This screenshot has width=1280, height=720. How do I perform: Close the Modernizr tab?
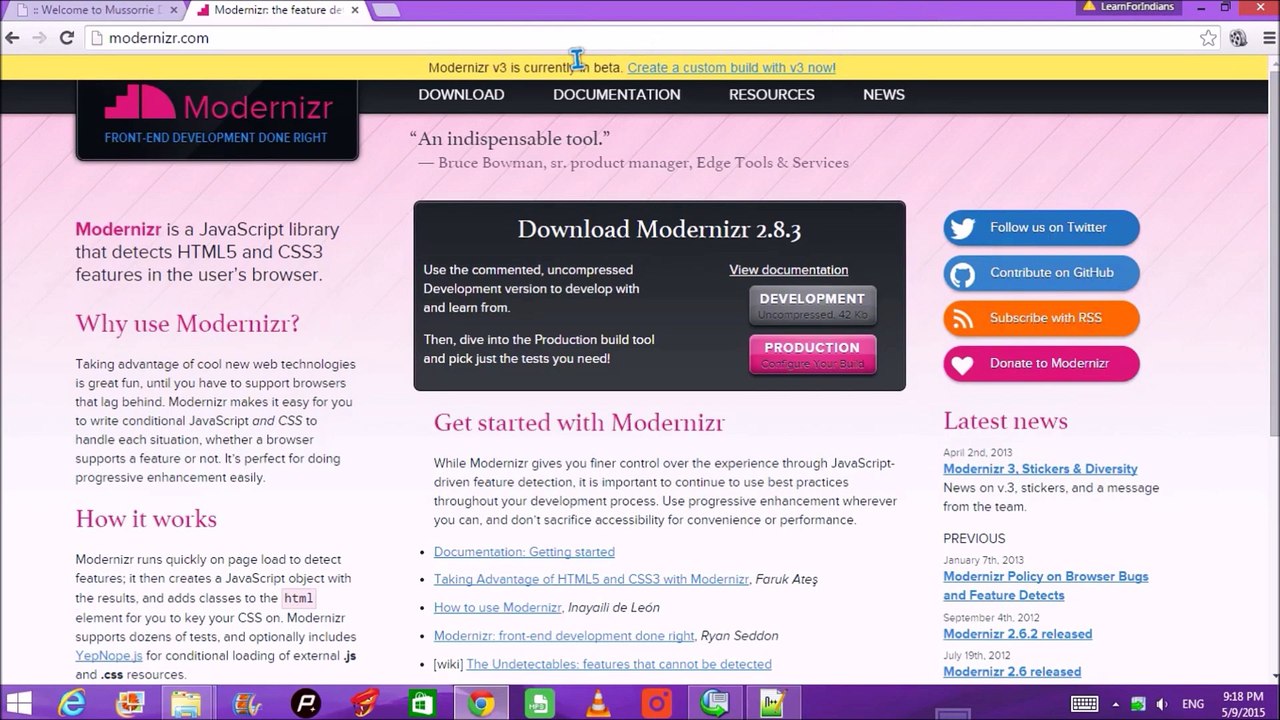click(x=354, y=10)
